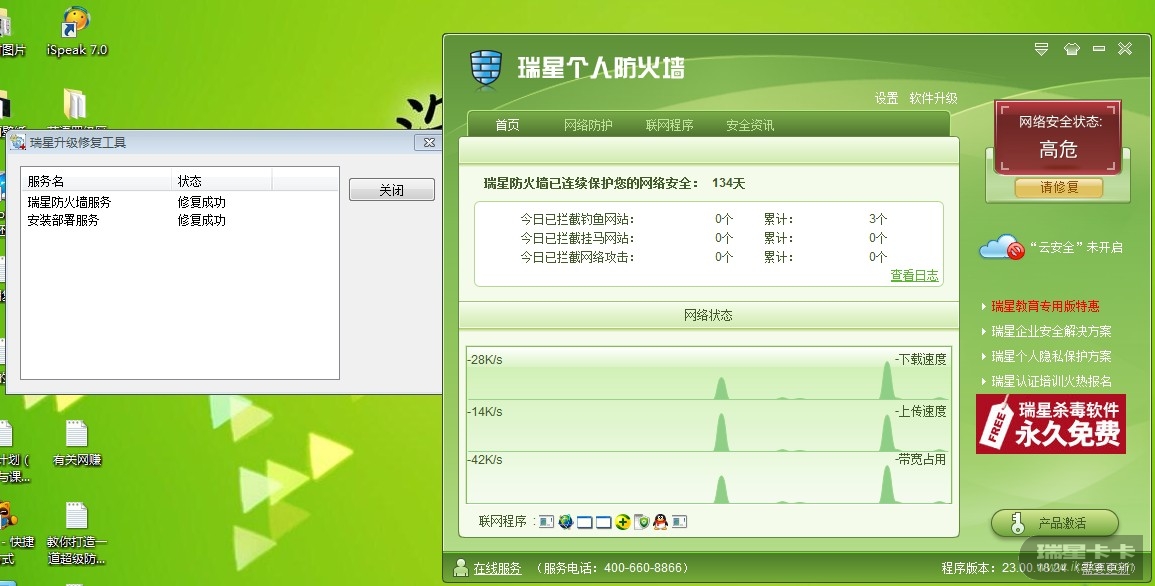Select the blue window icon left of green plus
This screenshot has width=1155, height=586.
[603, 522]
